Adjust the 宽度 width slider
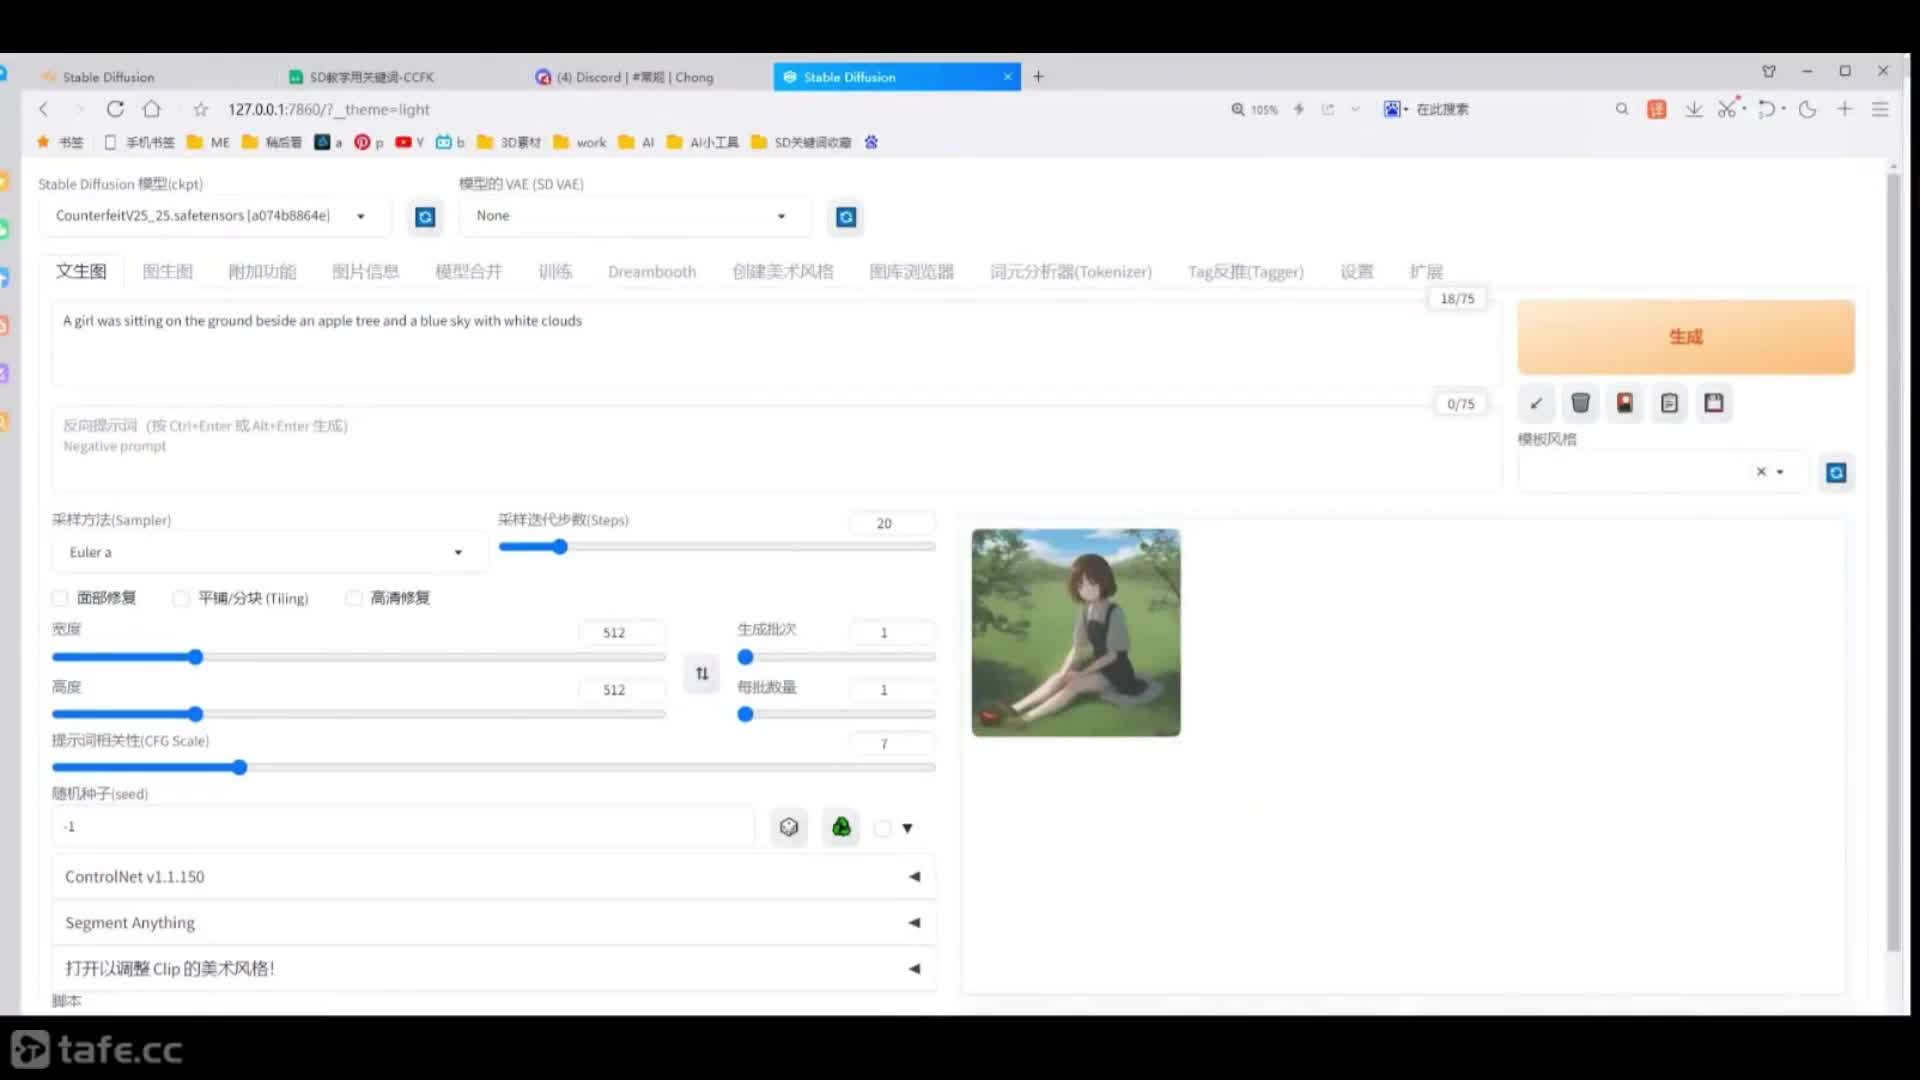 (x=358, y=657)
